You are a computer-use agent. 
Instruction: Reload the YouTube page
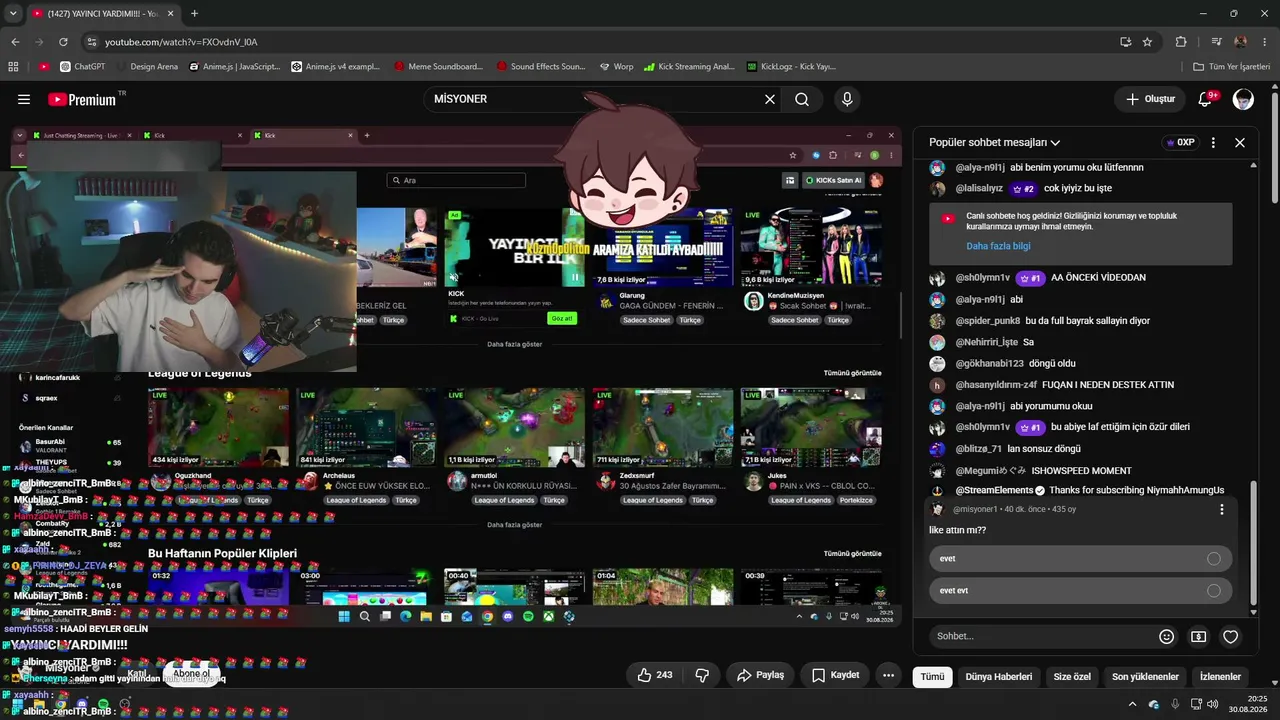coord(63,42)
